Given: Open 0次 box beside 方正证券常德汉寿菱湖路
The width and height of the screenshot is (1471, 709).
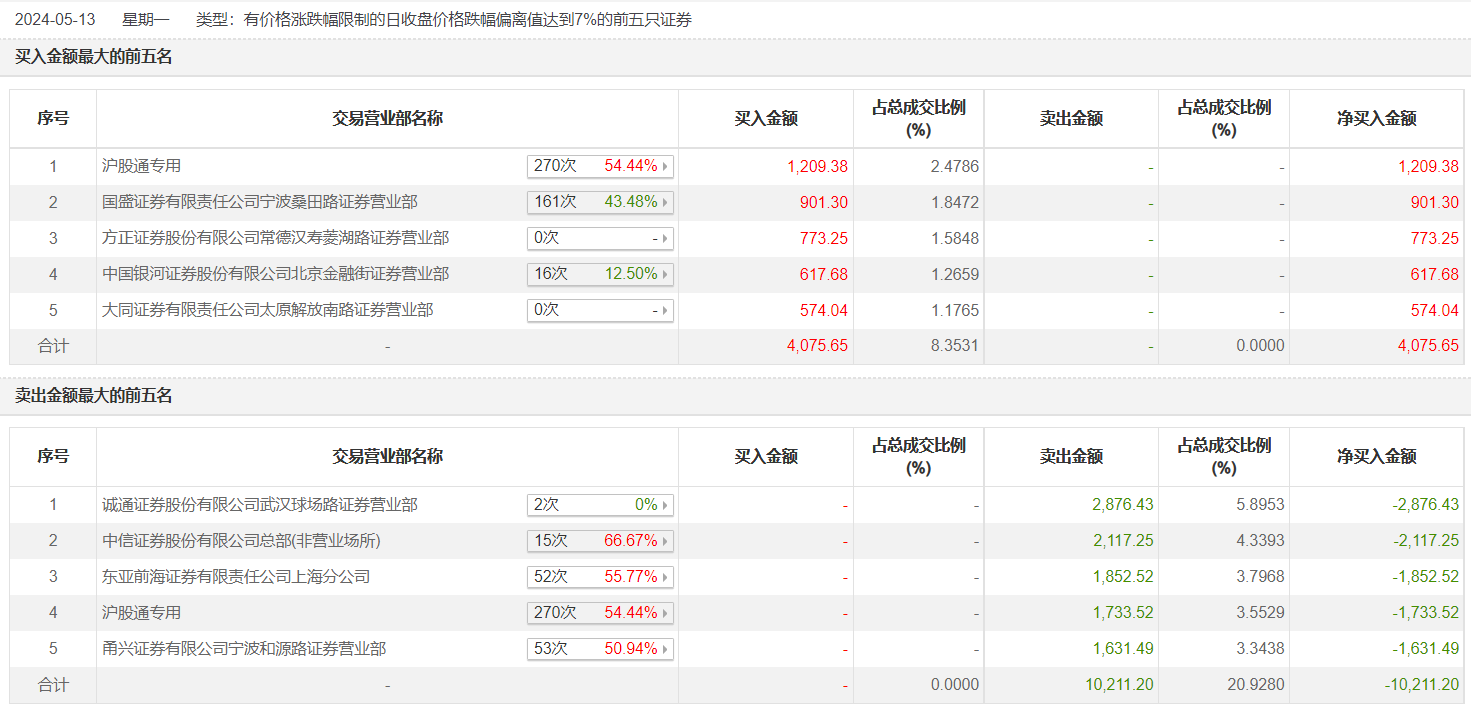Looking at the screenshot, I should [600, 238].
